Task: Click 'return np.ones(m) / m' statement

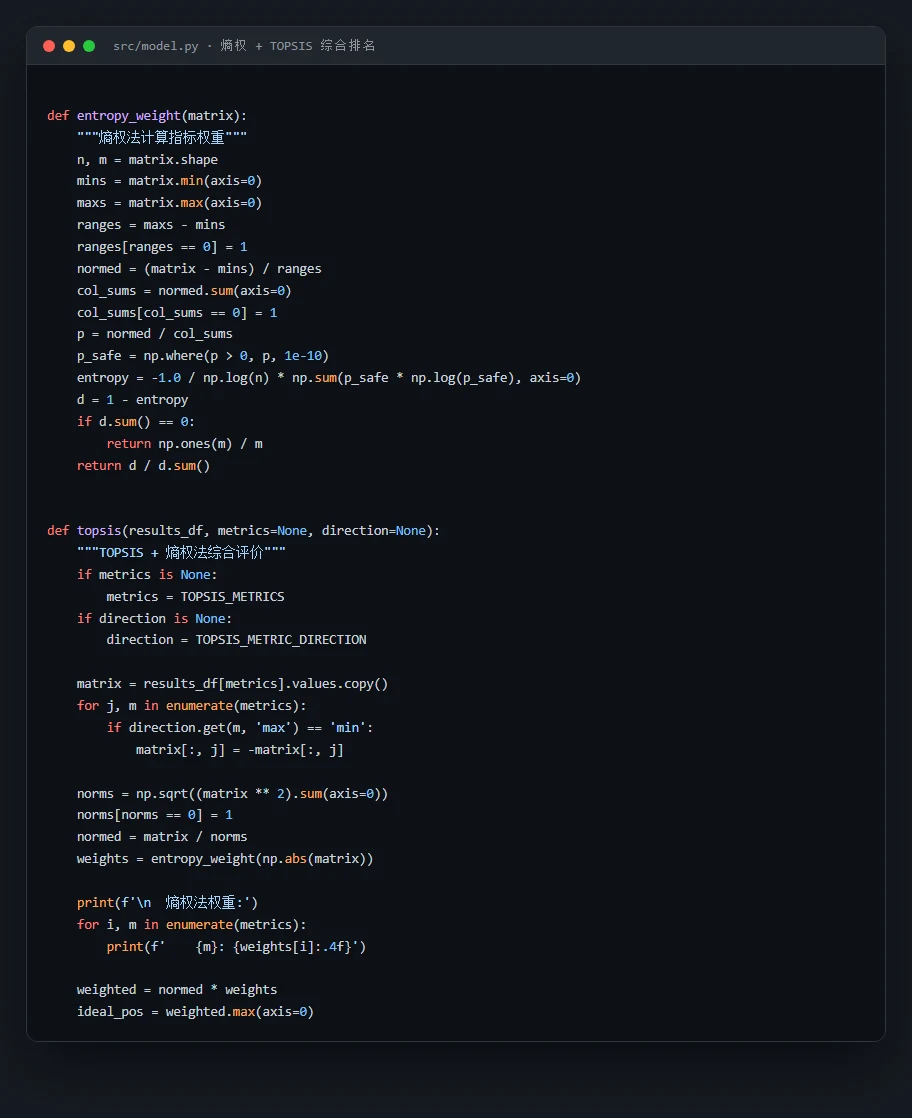Action: point(185,443)
